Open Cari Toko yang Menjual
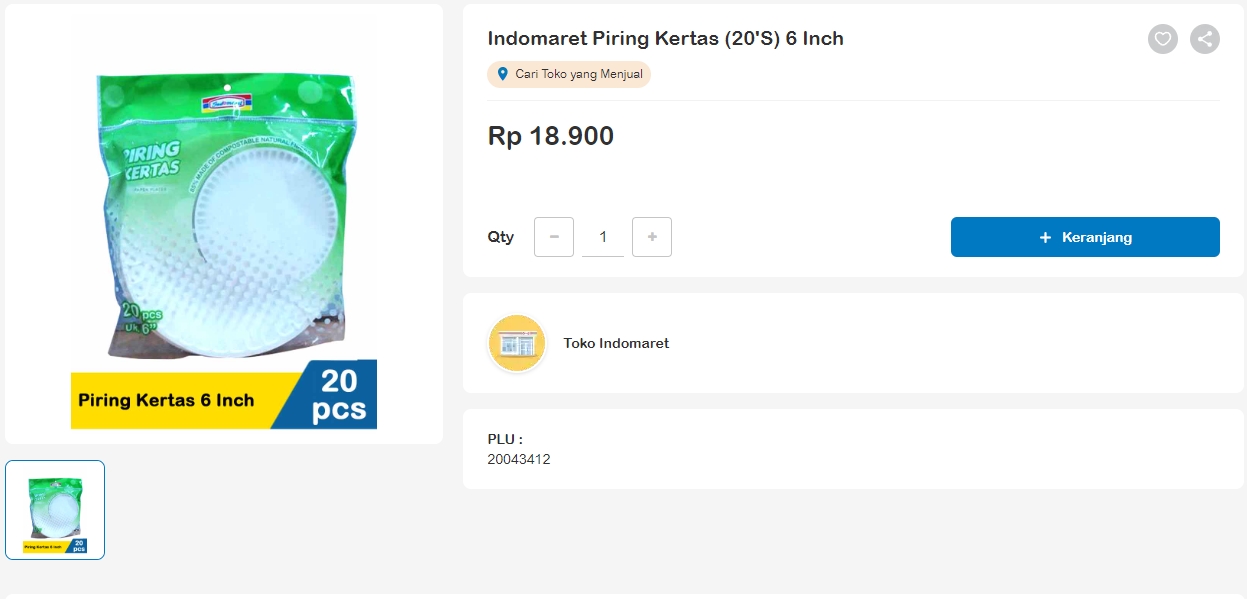 (x=568, y=74)
